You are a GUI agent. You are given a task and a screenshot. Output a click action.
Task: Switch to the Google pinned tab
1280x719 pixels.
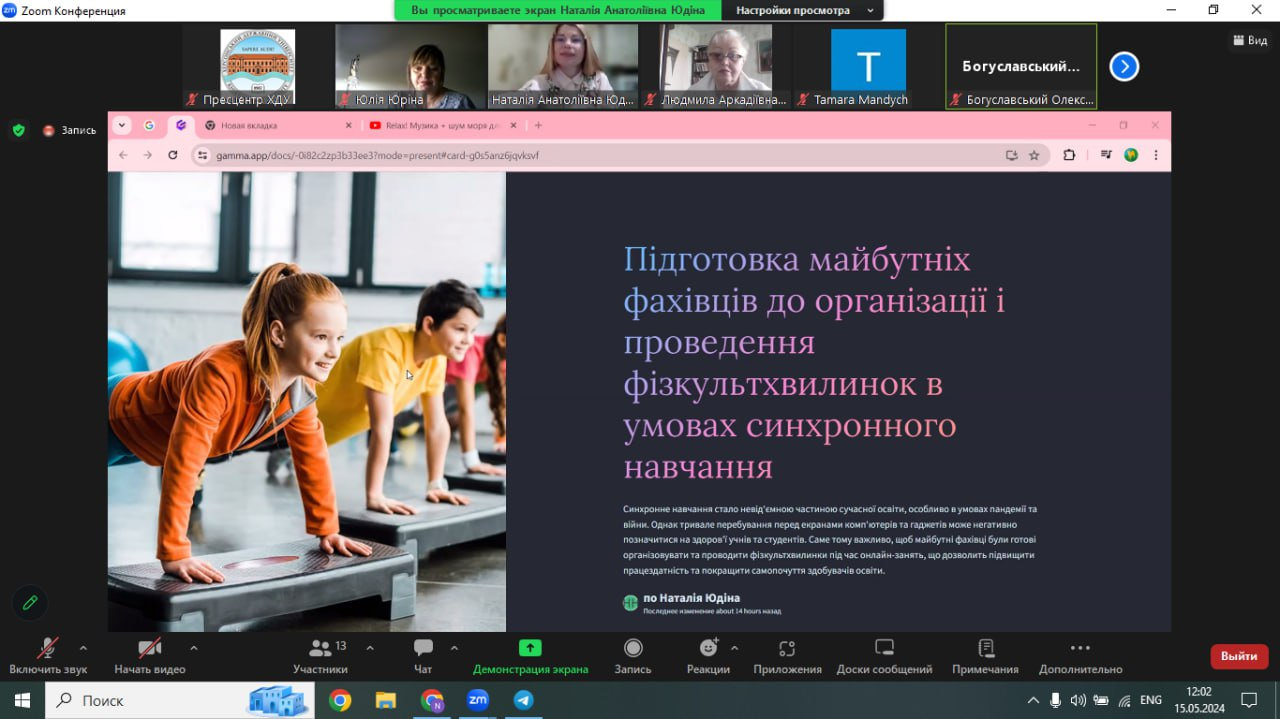149,125
